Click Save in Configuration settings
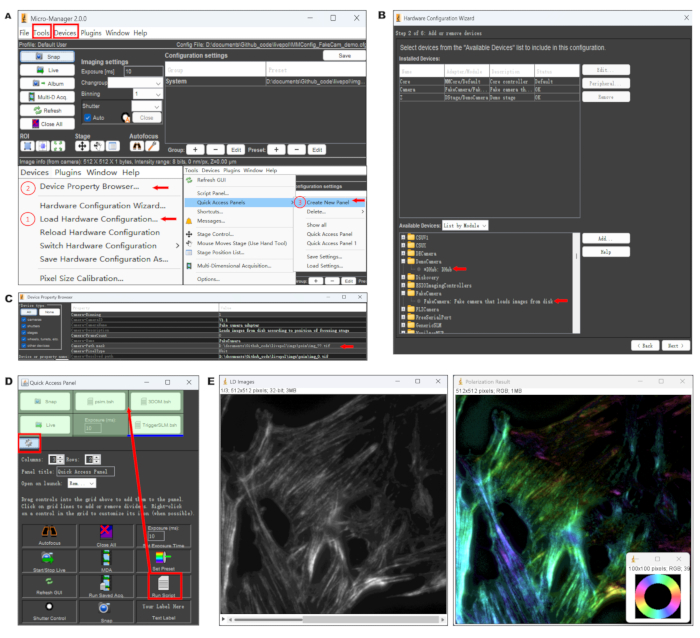 pyautogui.click(x=344, y=55)
